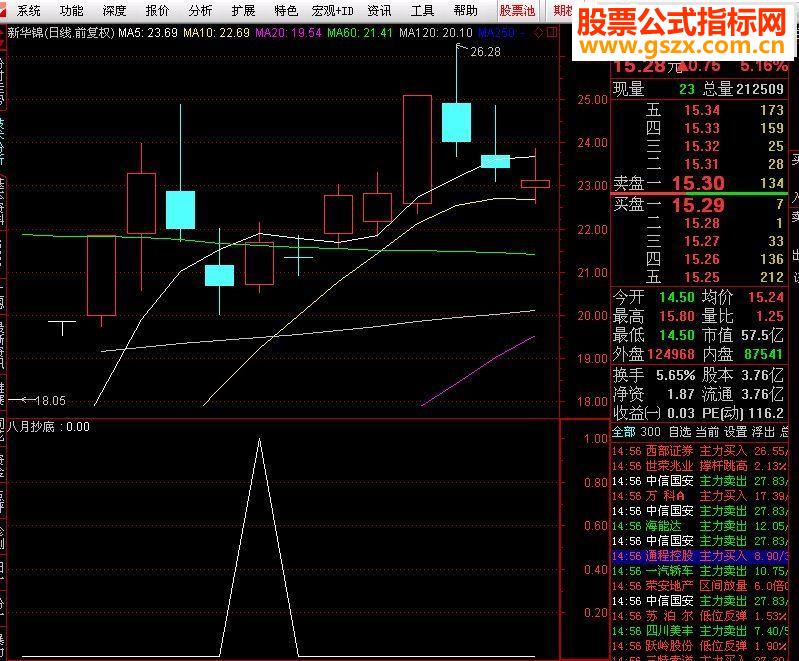The width and height of the screenshot is (799, 661).
Task: Switch to the 当前 tab
Action: click(707, 432)
